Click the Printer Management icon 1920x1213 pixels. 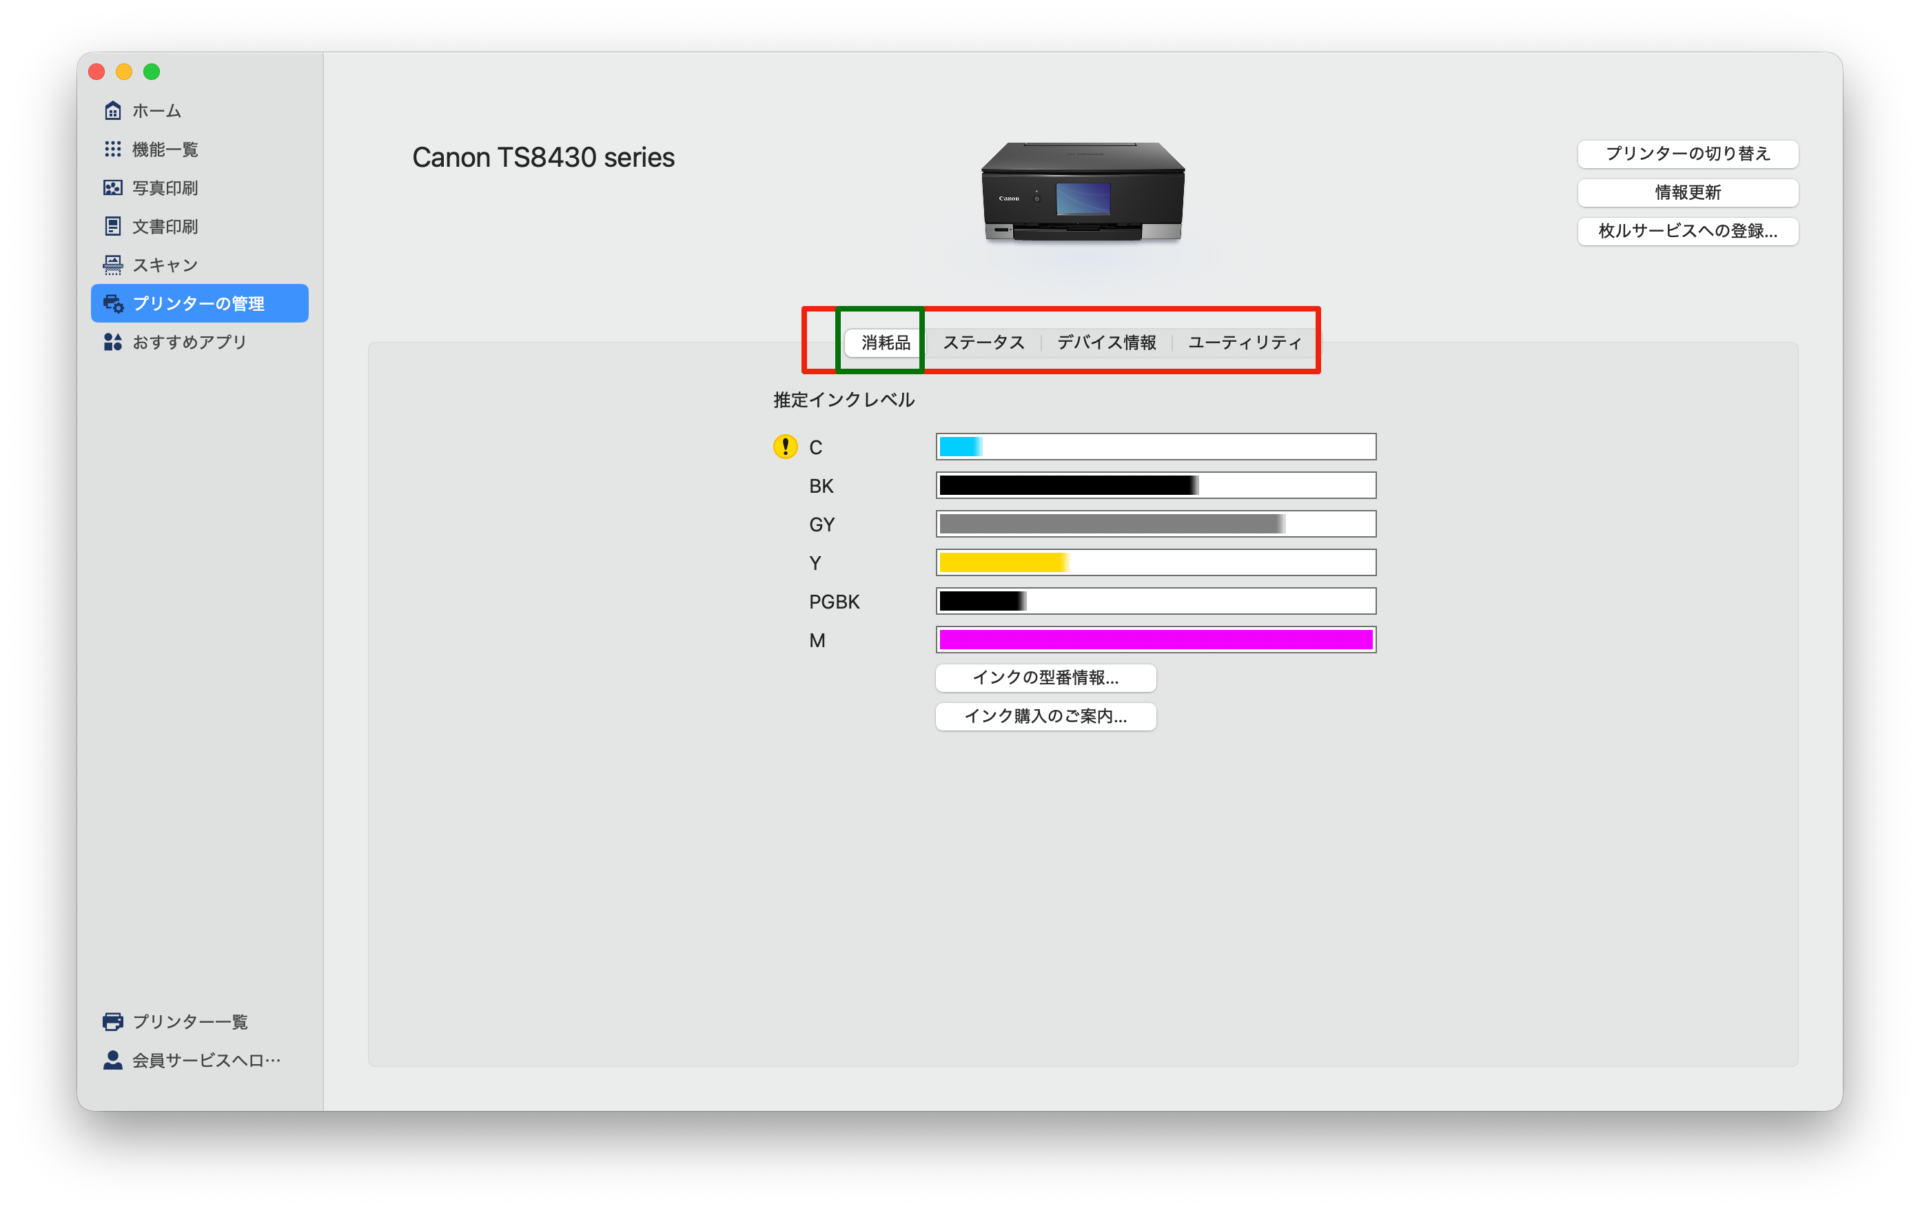point(113,303)
